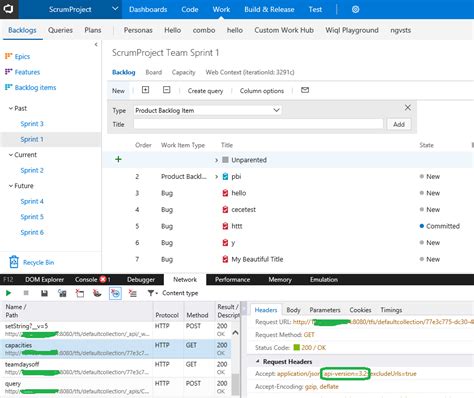Click the green plus add-item icon

tap(118, 159)
